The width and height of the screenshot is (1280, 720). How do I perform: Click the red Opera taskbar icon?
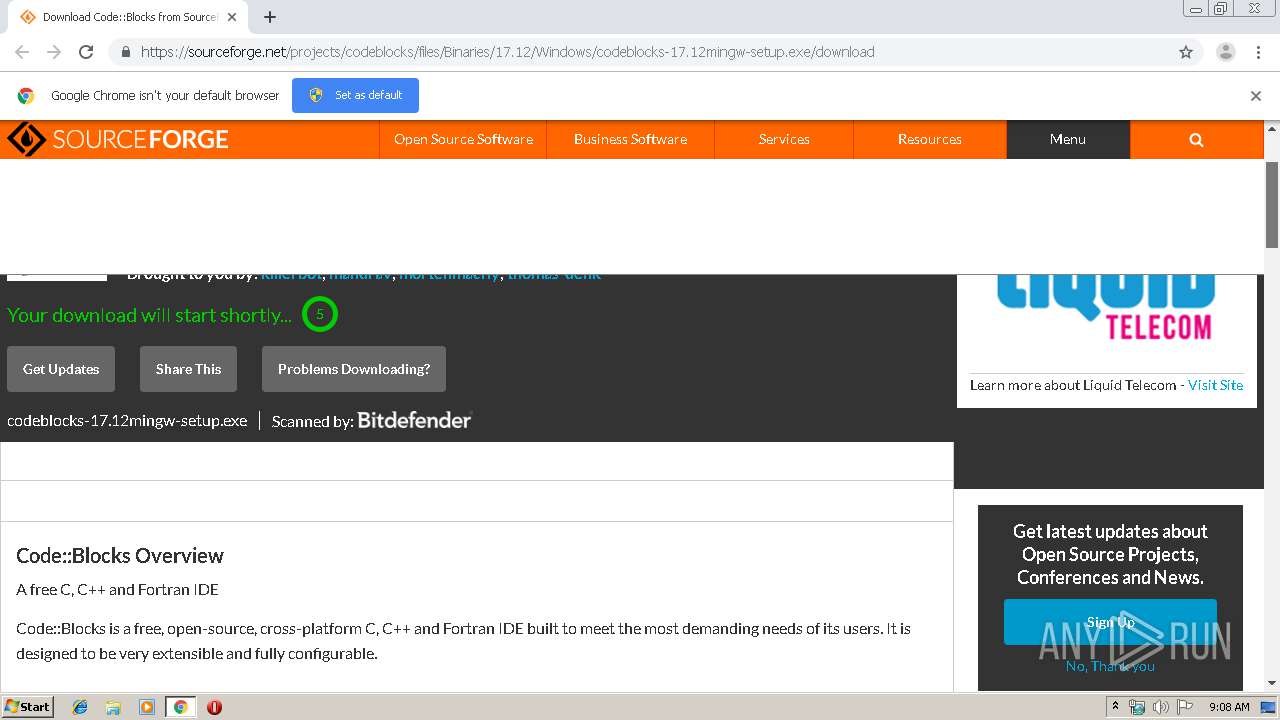(x=214, y=707)
